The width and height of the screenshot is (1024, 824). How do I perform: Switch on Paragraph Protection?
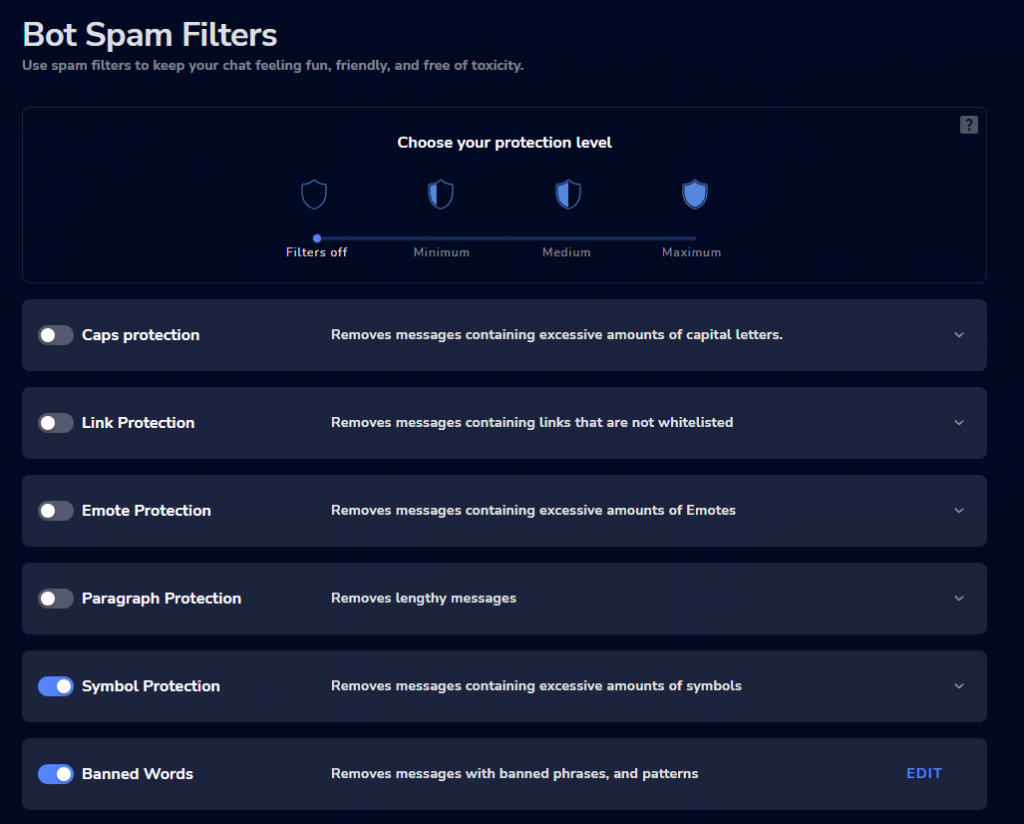(x=56, y=599)
